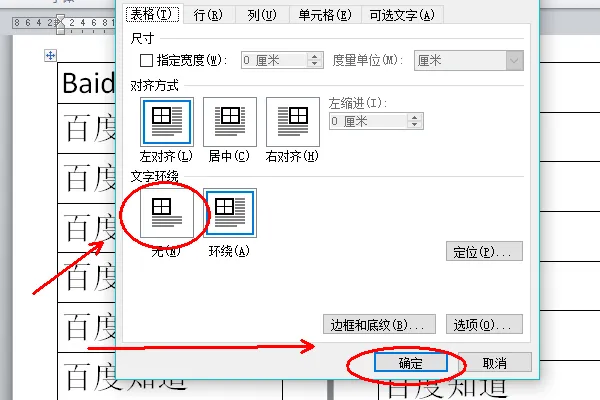Image resolution: width=600 pixels, height=400 pixels.
Task: Decrease the 左缩进 spinner value
Action: [x=414, y=125]
